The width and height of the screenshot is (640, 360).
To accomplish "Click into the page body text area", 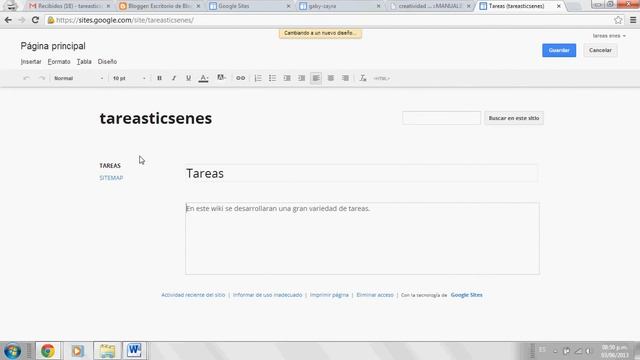I will [362, 238].
